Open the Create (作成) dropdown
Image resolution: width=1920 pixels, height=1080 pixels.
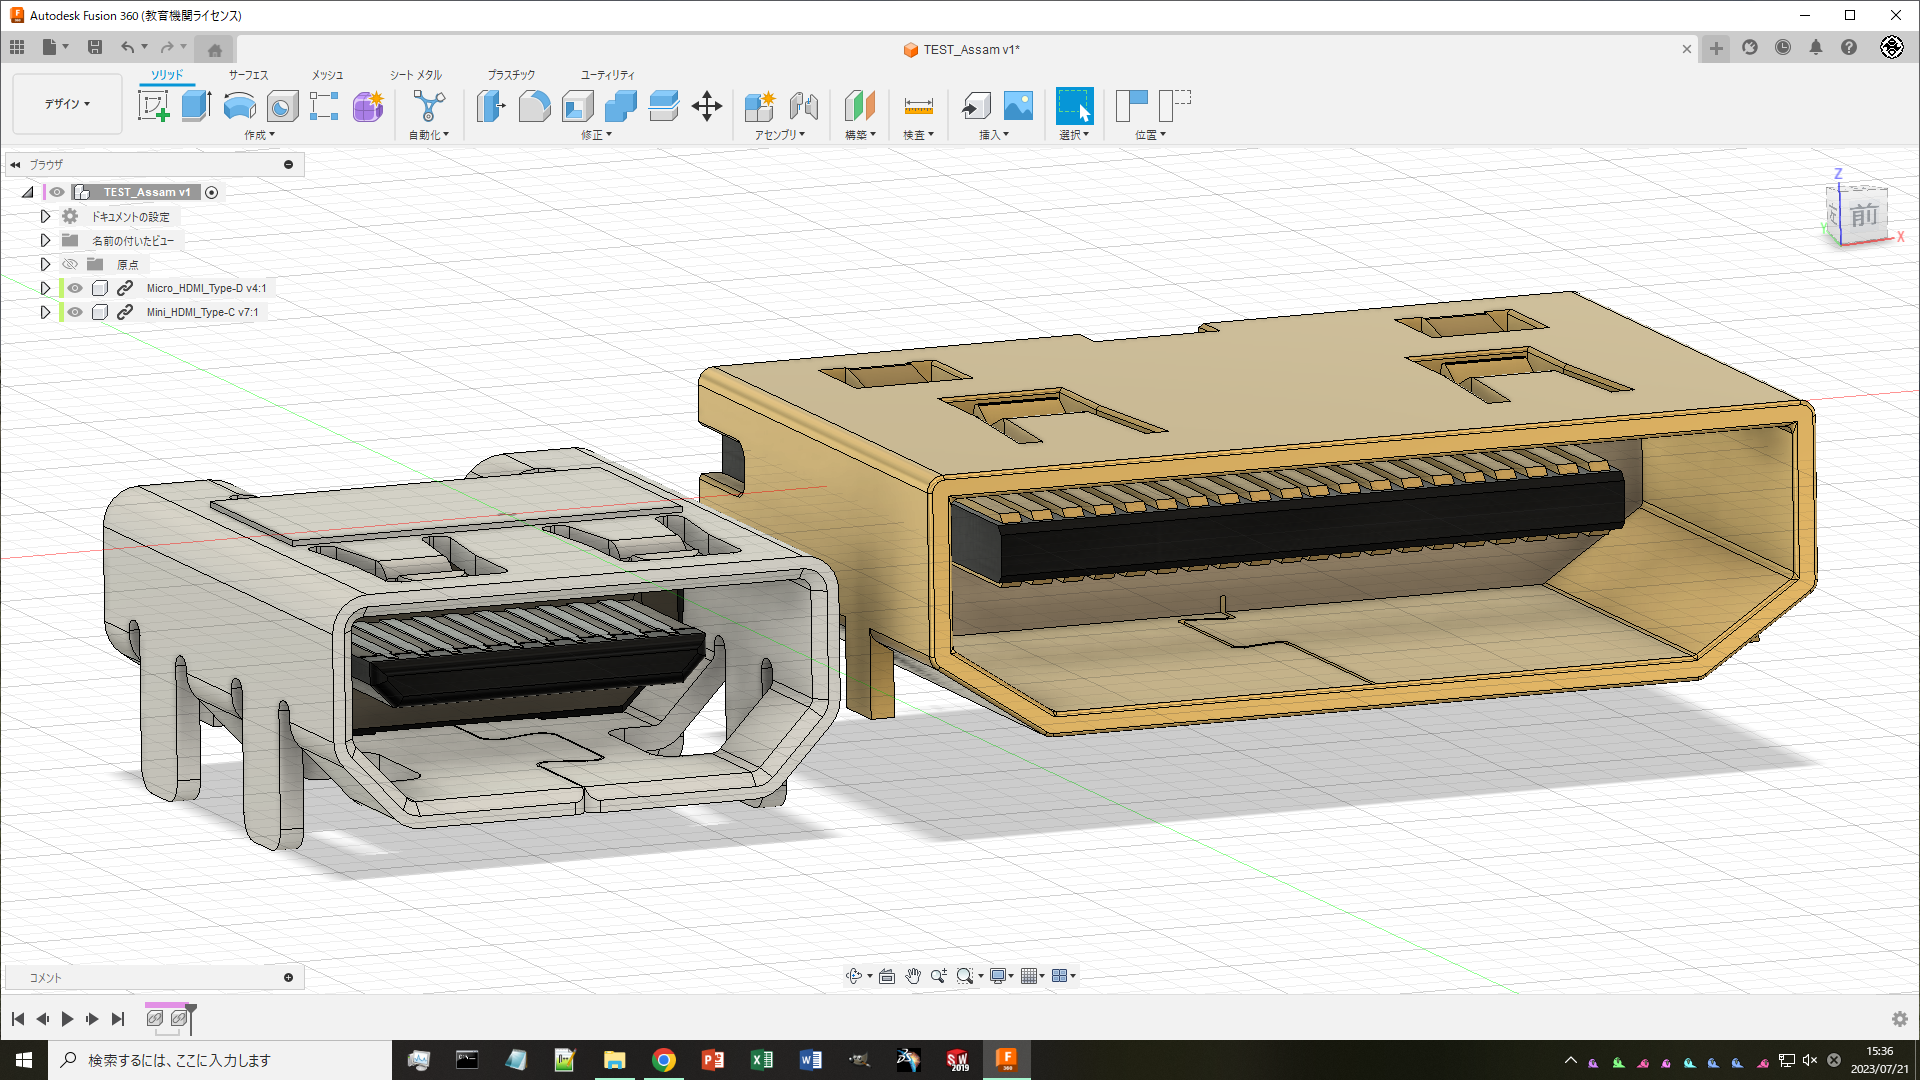(x=260, y=135)
